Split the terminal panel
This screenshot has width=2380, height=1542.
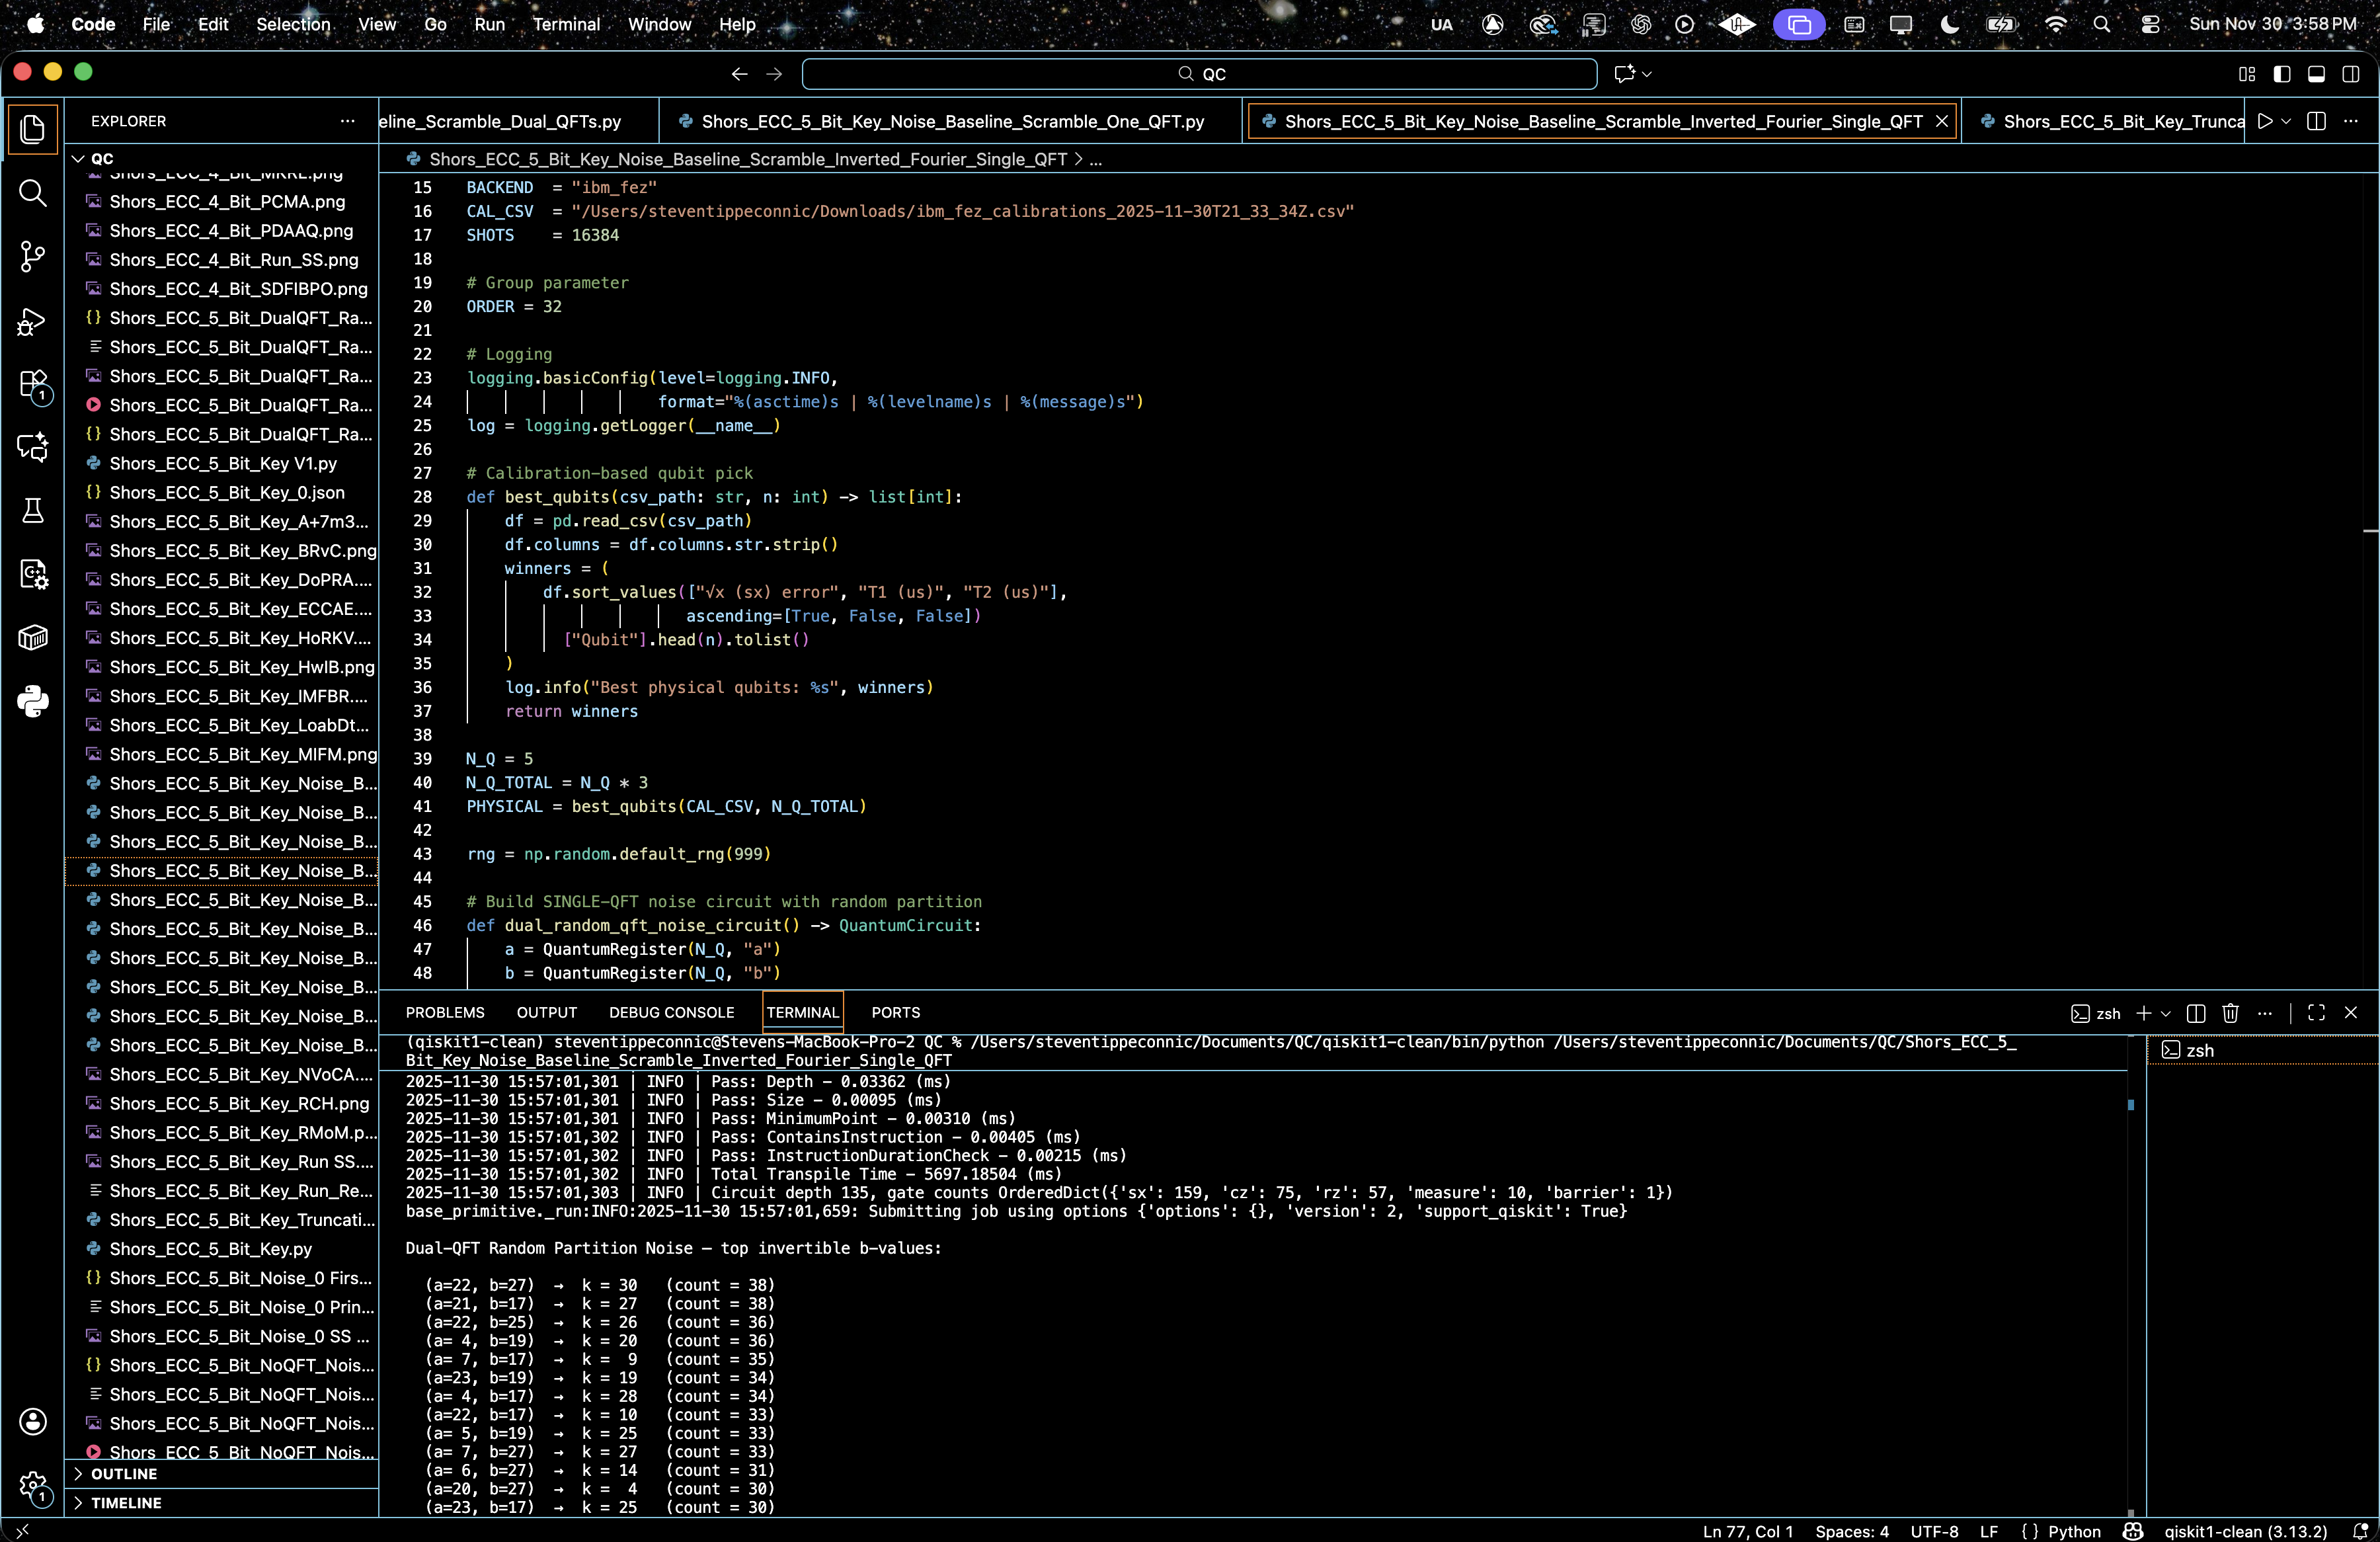(2196, 1013)
